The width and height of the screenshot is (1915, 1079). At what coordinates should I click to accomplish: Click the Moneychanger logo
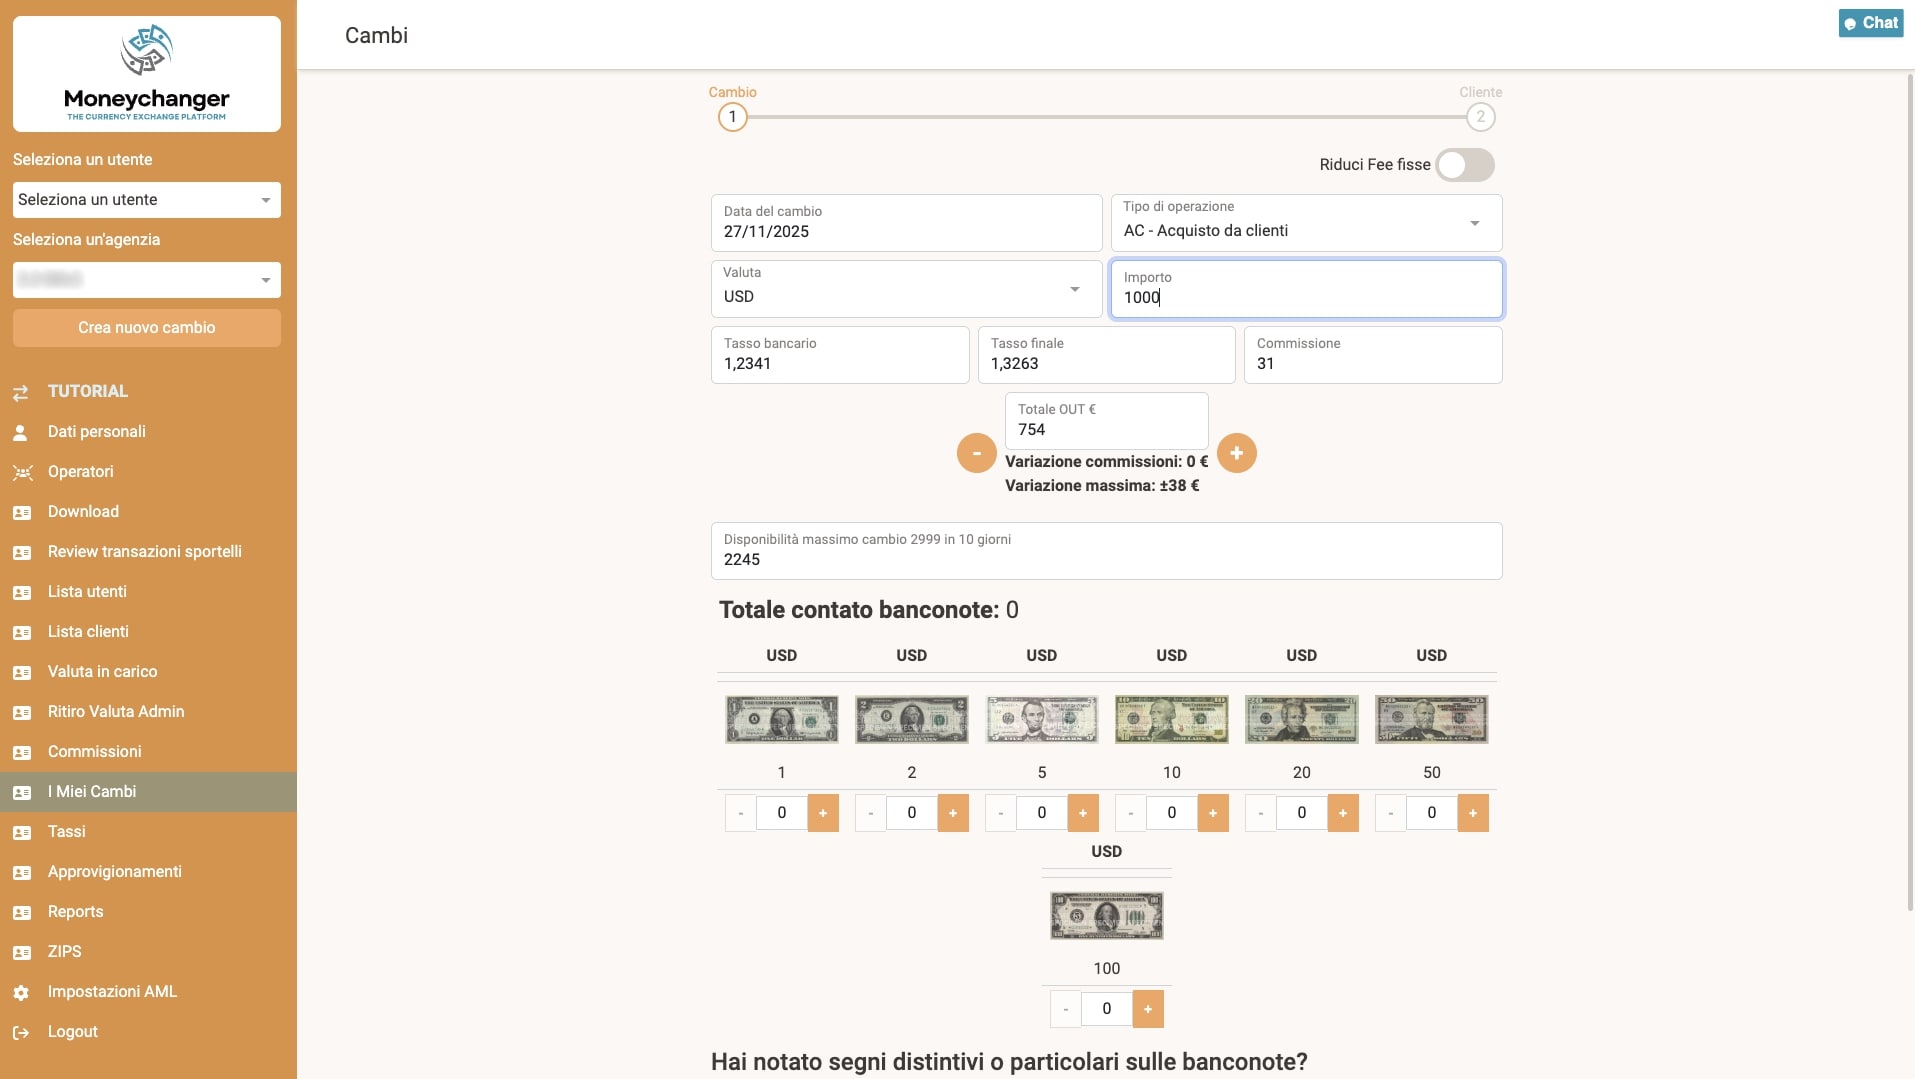click(147, 74)
